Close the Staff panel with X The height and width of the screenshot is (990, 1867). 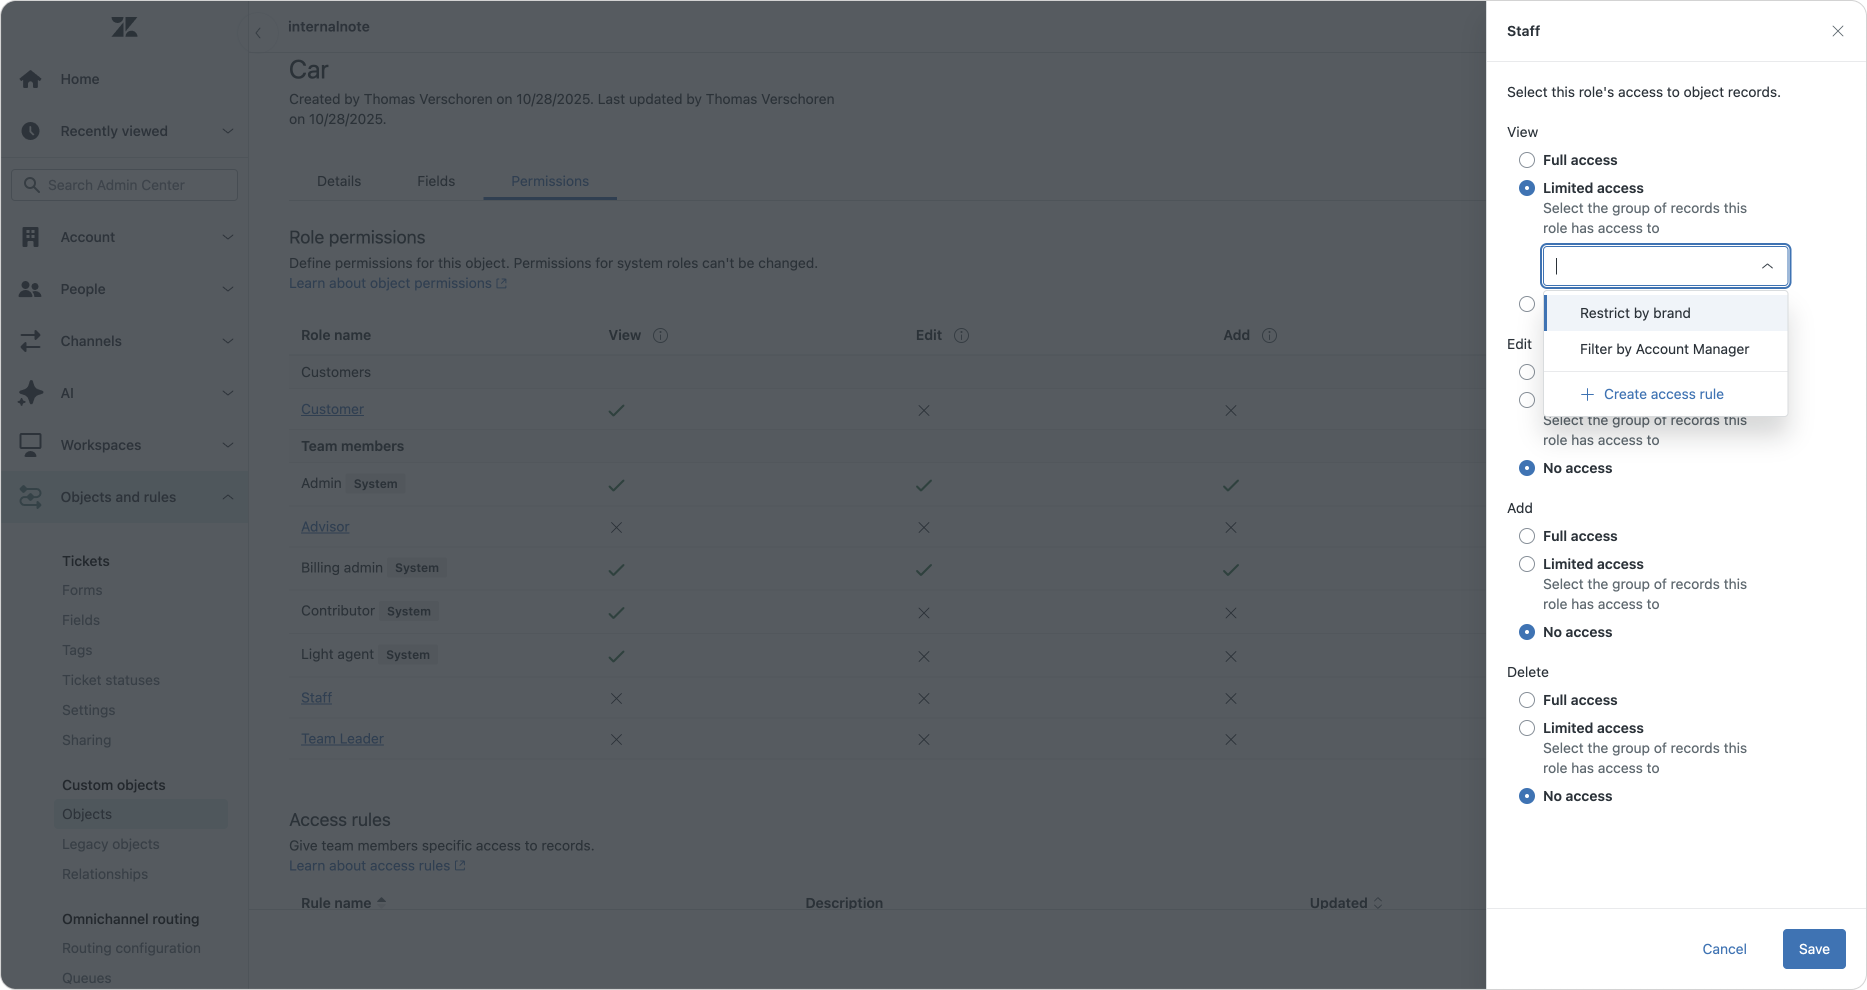[x=1838, y=31]
